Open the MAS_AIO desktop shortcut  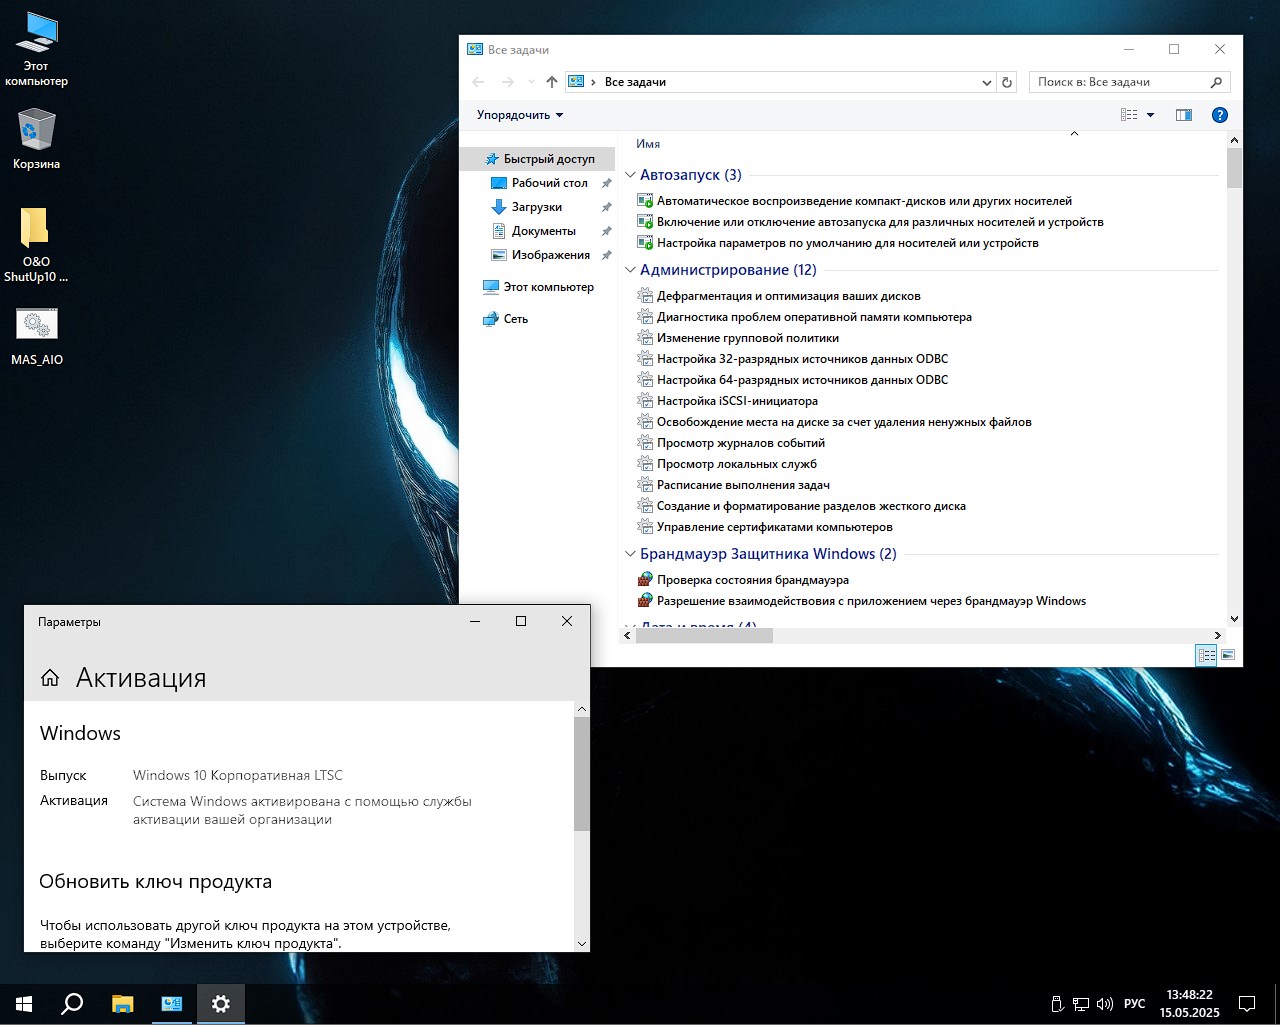37,325
